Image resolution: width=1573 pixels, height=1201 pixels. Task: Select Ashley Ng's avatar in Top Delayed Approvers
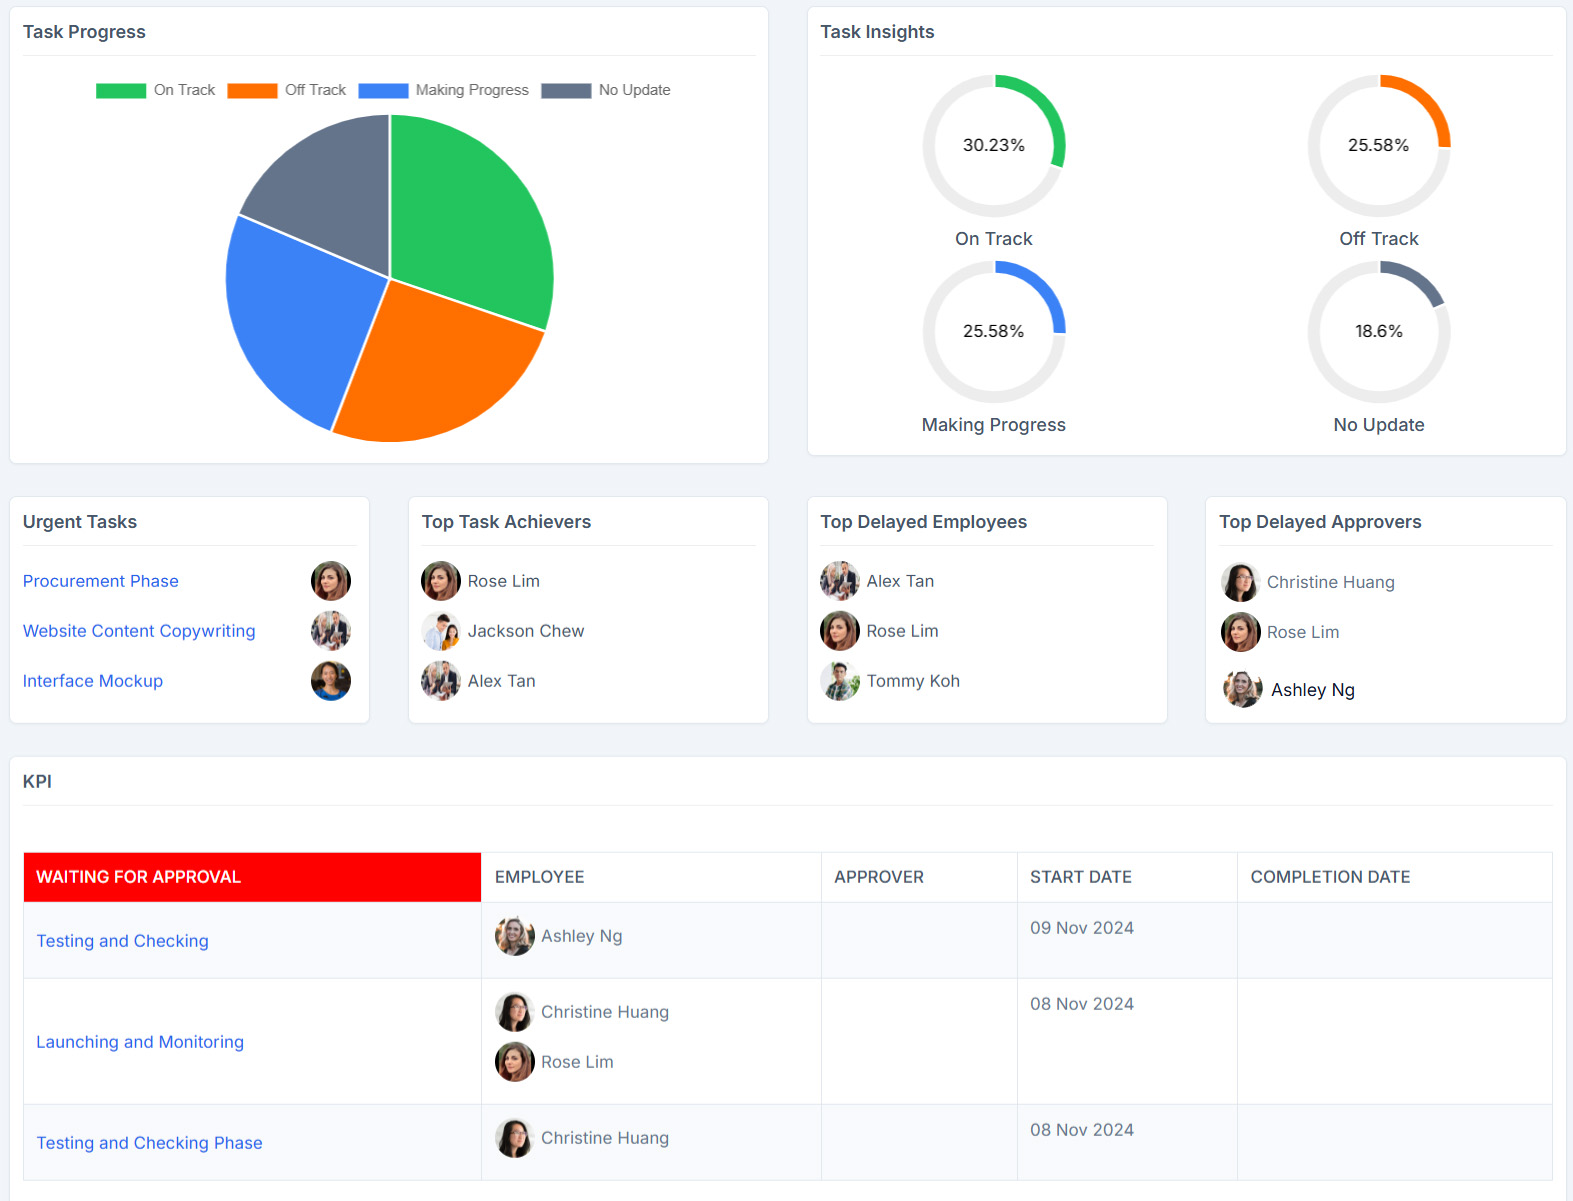[1242, 690]
